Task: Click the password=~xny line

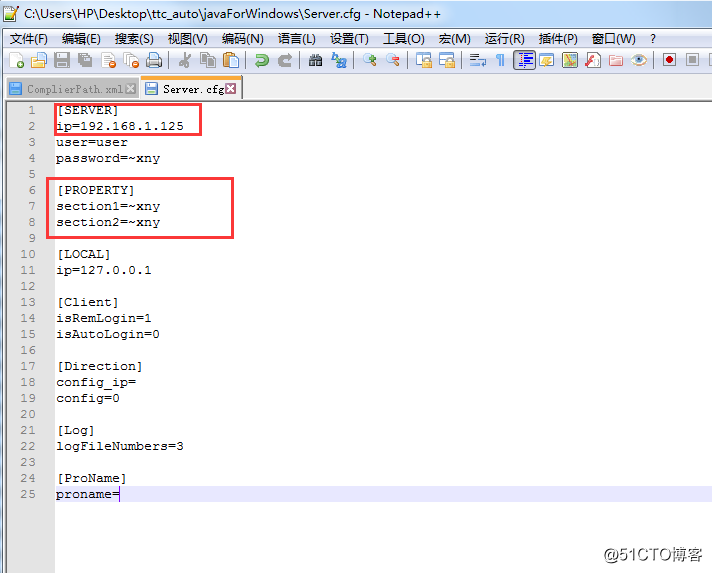Action: tap(108, 158)
